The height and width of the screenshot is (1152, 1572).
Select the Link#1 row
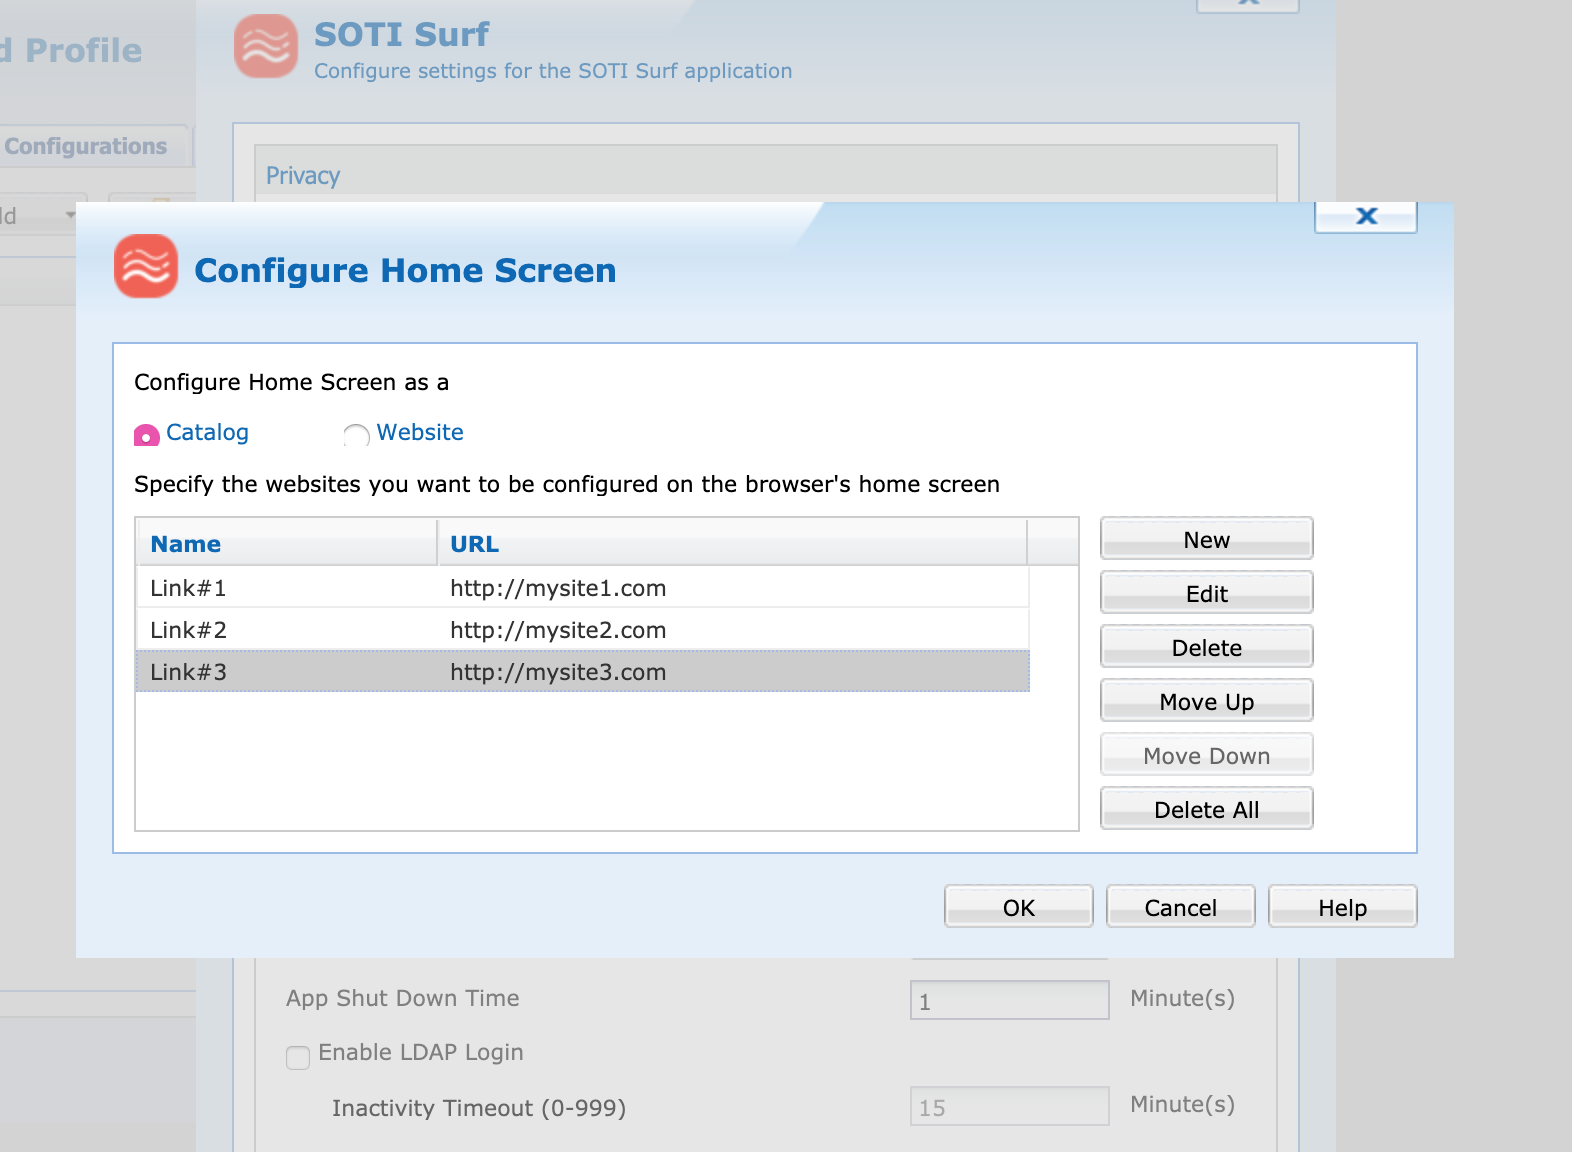[x=582, y=588]
